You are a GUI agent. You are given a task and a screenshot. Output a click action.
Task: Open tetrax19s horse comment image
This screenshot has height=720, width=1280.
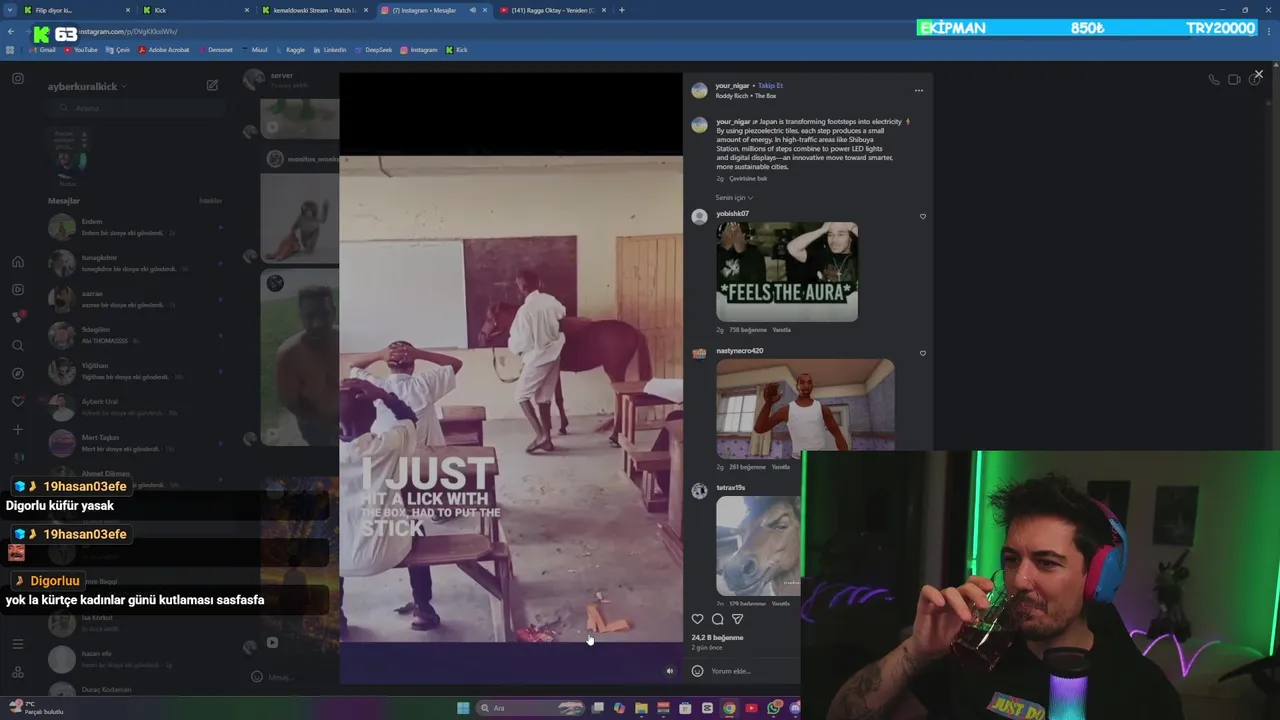(758, 546)
